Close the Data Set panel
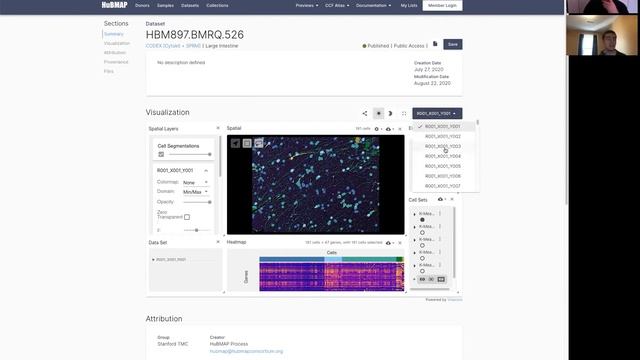640x360 pixels. [218, 242]
